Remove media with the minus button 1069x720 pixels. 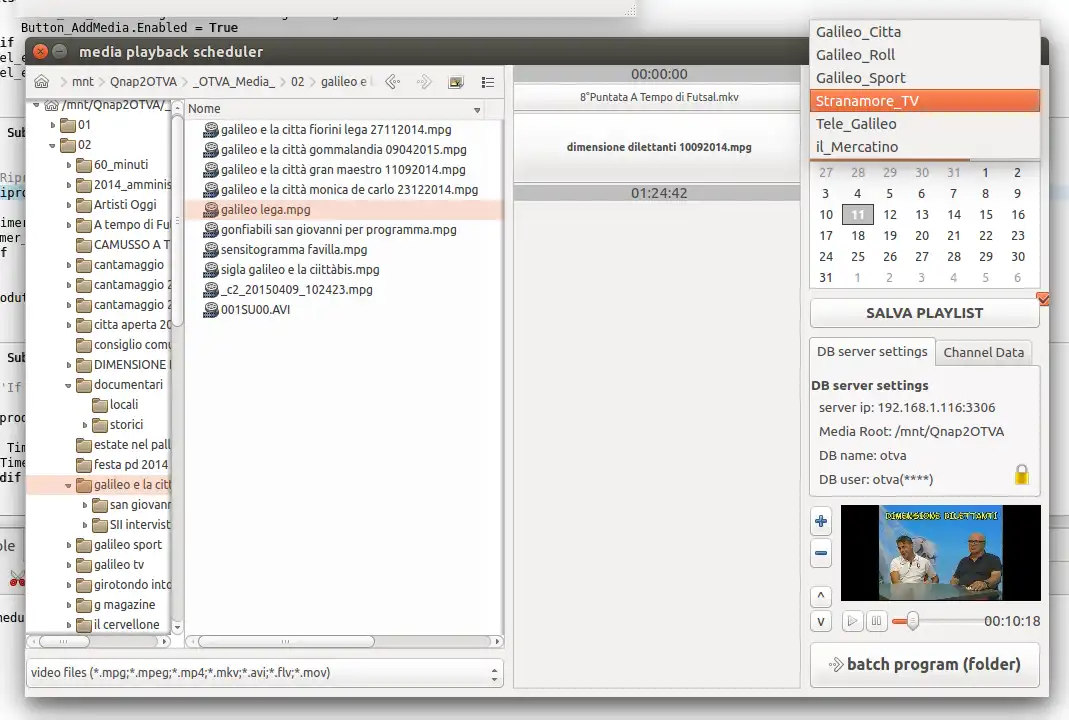[x=821, y=553]
